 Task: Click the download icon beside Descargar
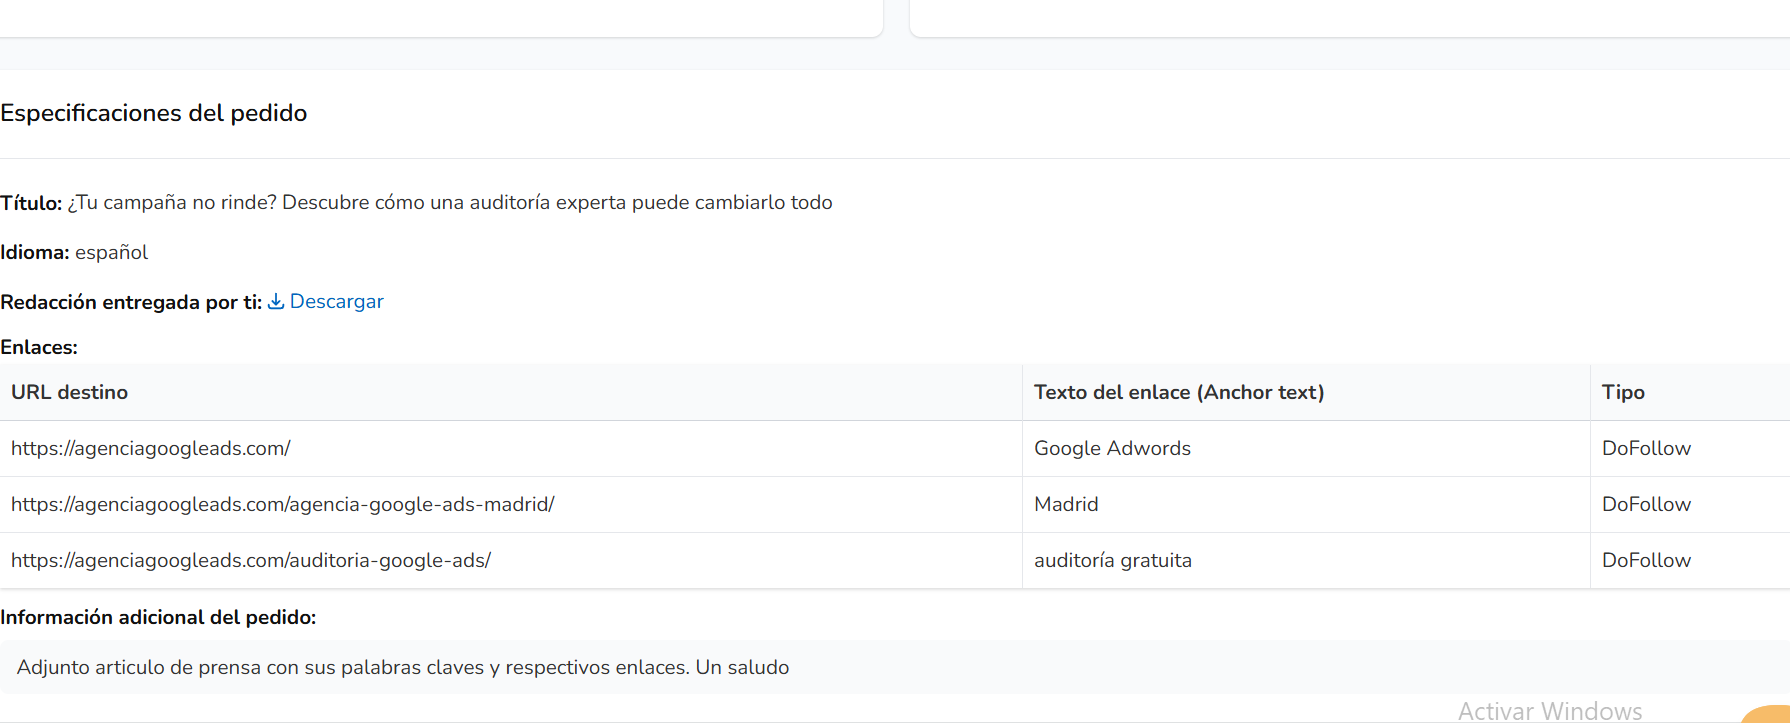coord(276,301)
